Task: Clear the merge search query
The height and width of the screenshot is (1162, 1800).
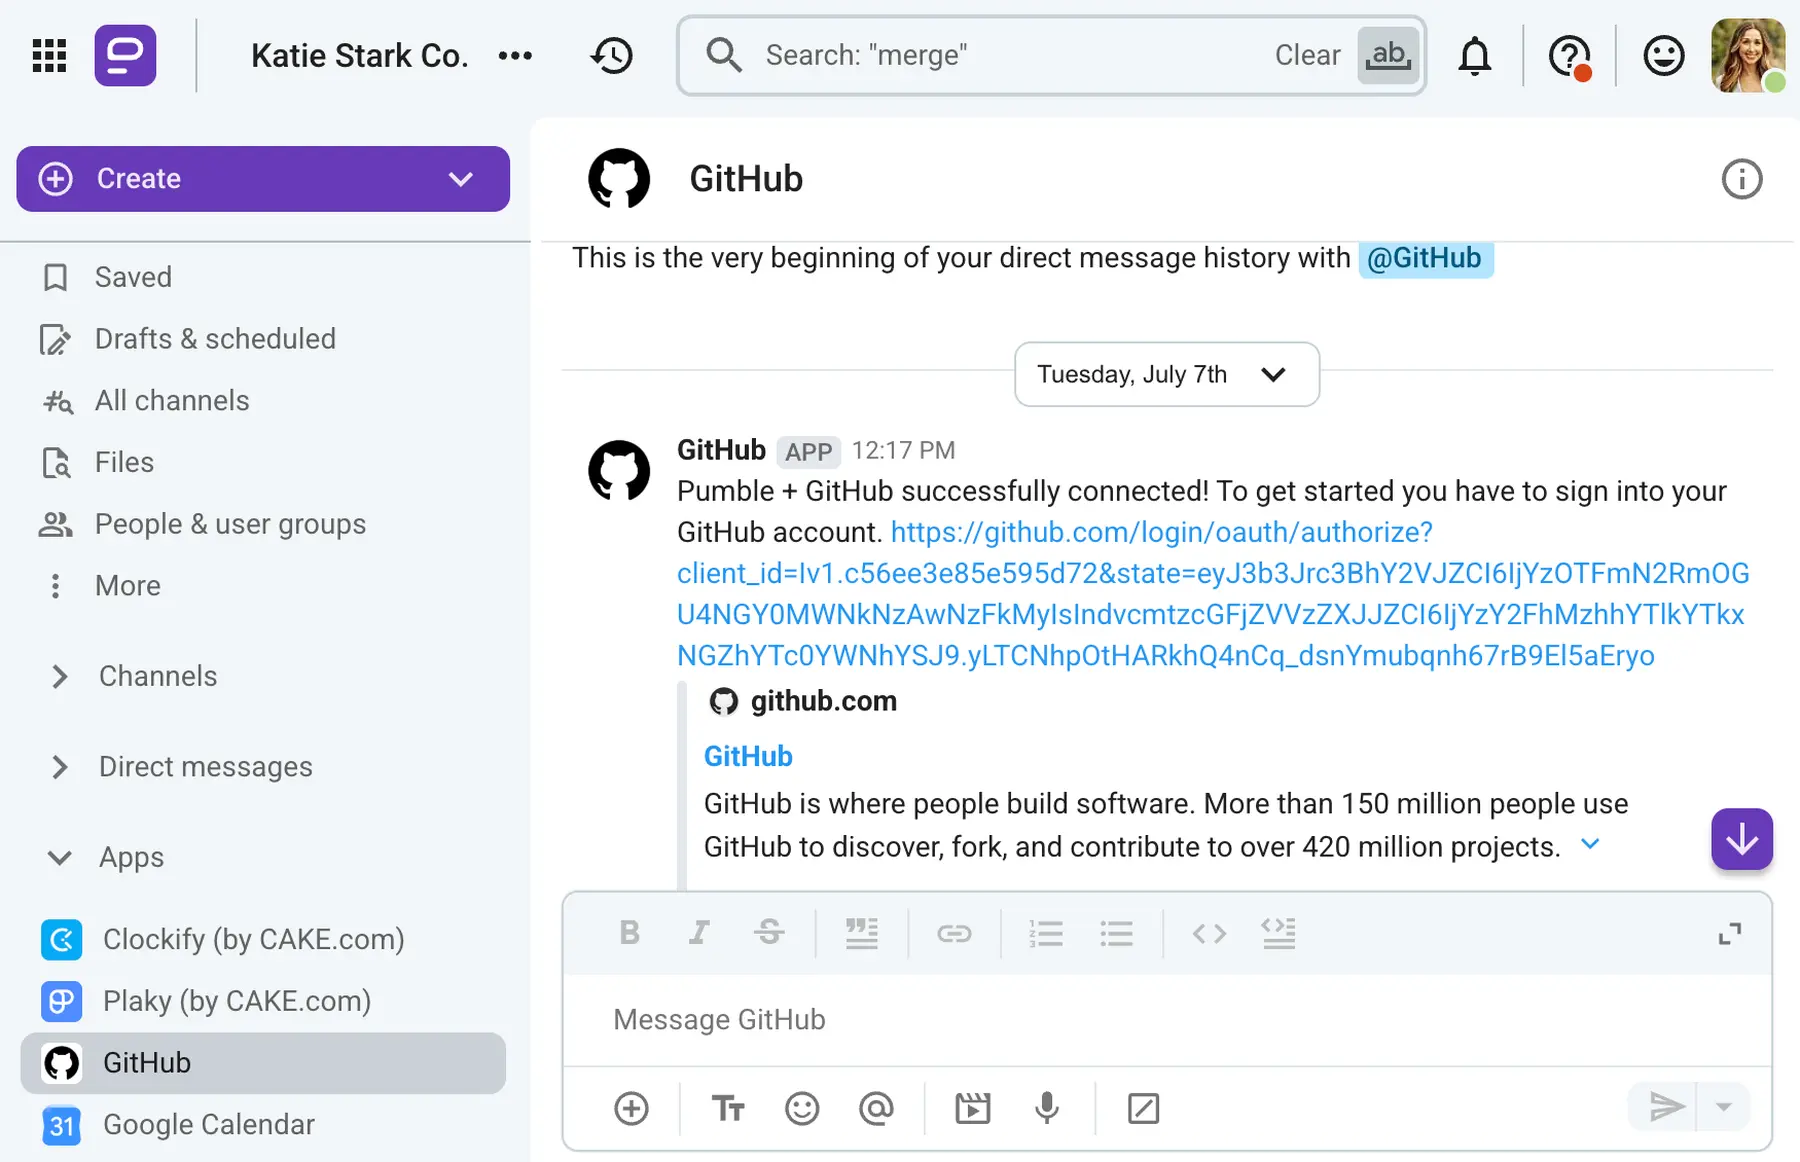Action: coord(1307,55)
